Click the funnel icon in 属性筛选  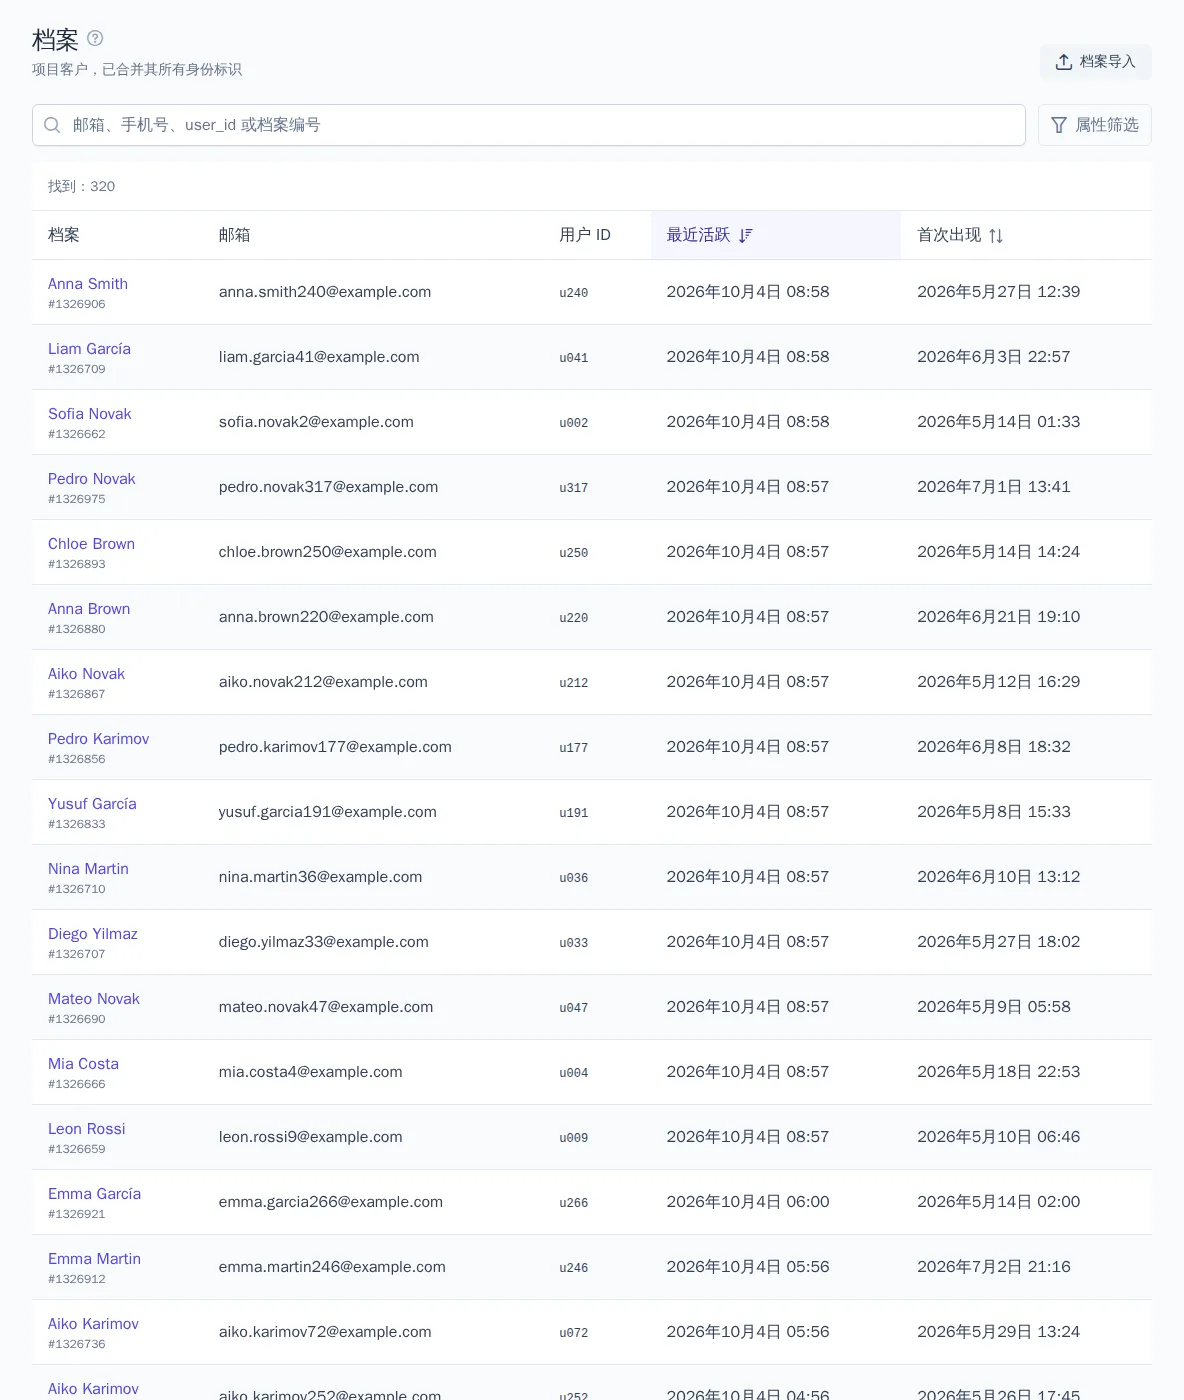point(1059,125)
